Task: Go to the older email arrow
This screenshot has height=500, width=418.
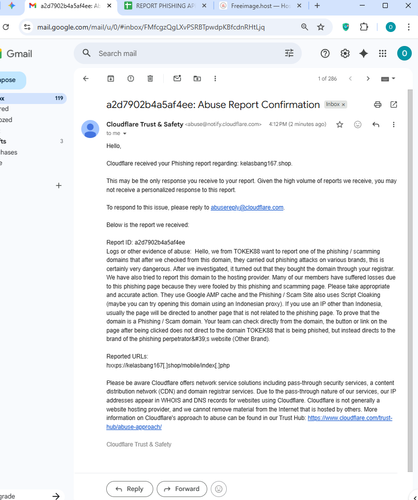Action: pos(368,79)
